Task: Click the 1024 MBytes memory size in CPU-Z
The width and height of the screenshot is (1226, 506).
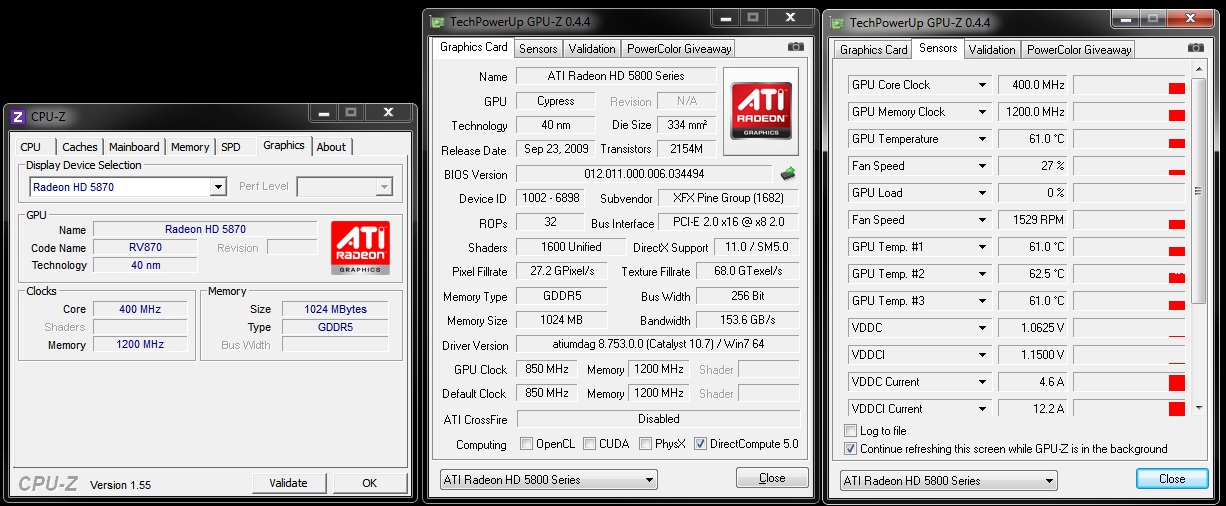Action: pos(335,310)
